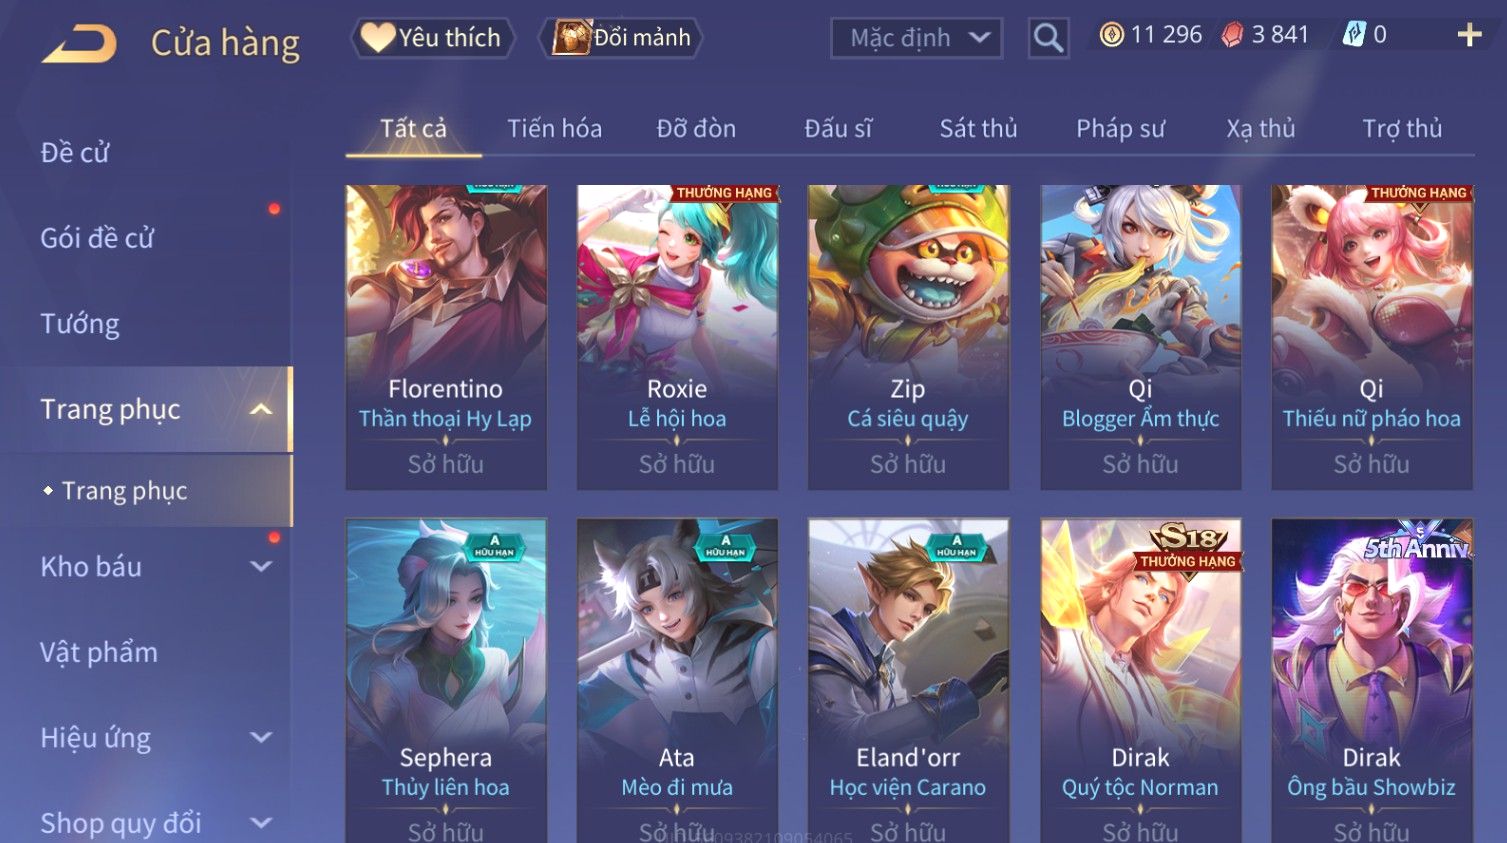
Task: Open Florentino Thần thoại Hy Lạp skin card
Action: click(x=446, y=337)
